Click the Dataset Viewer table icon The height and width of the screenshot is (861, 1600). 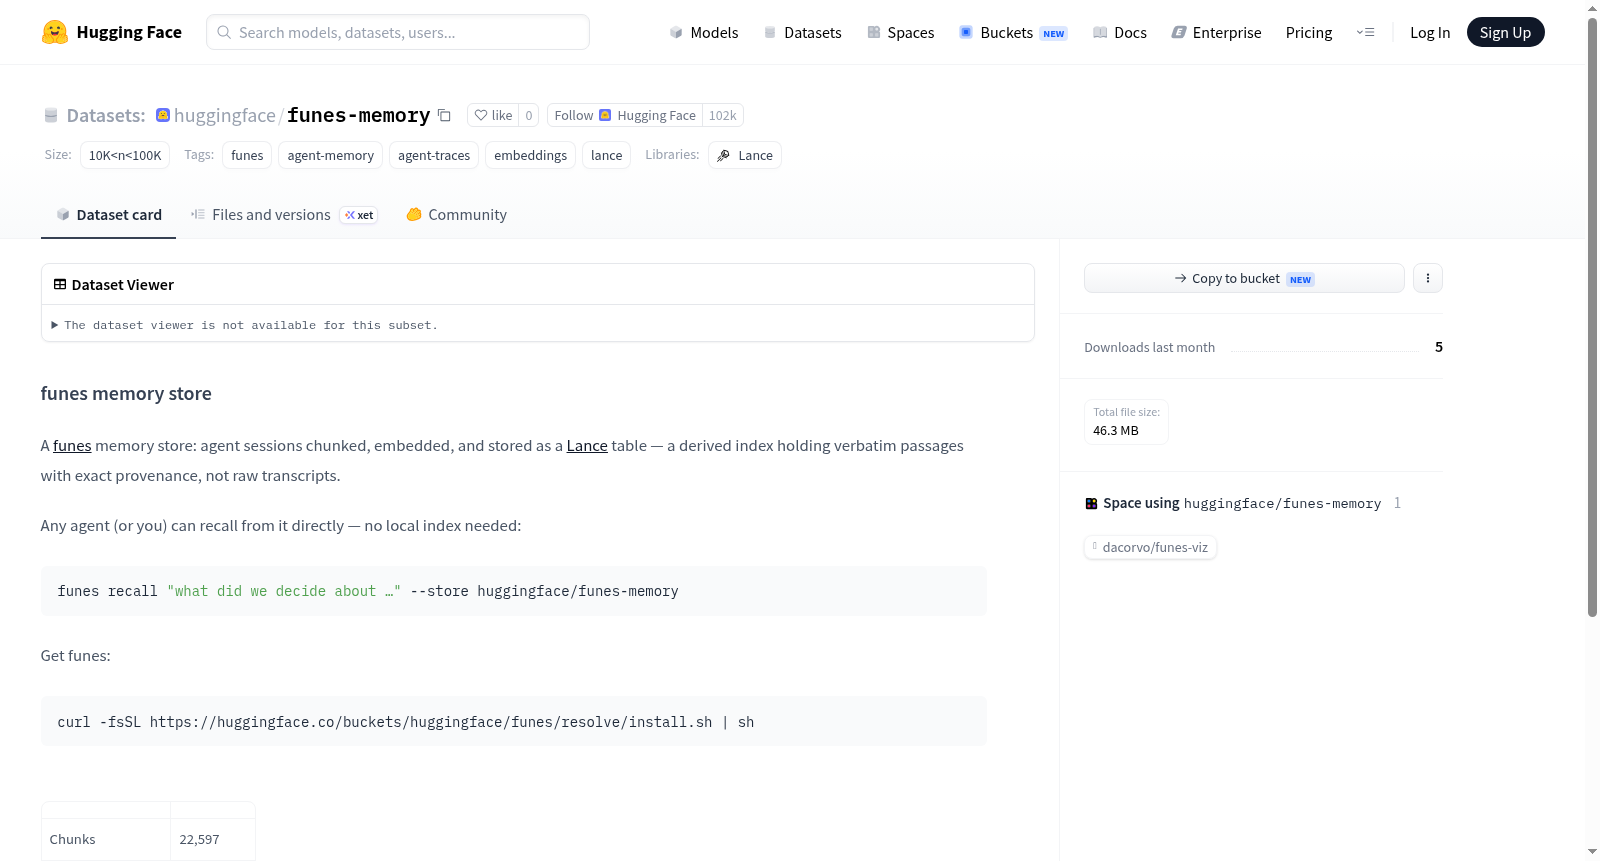(x=60, y=285)
